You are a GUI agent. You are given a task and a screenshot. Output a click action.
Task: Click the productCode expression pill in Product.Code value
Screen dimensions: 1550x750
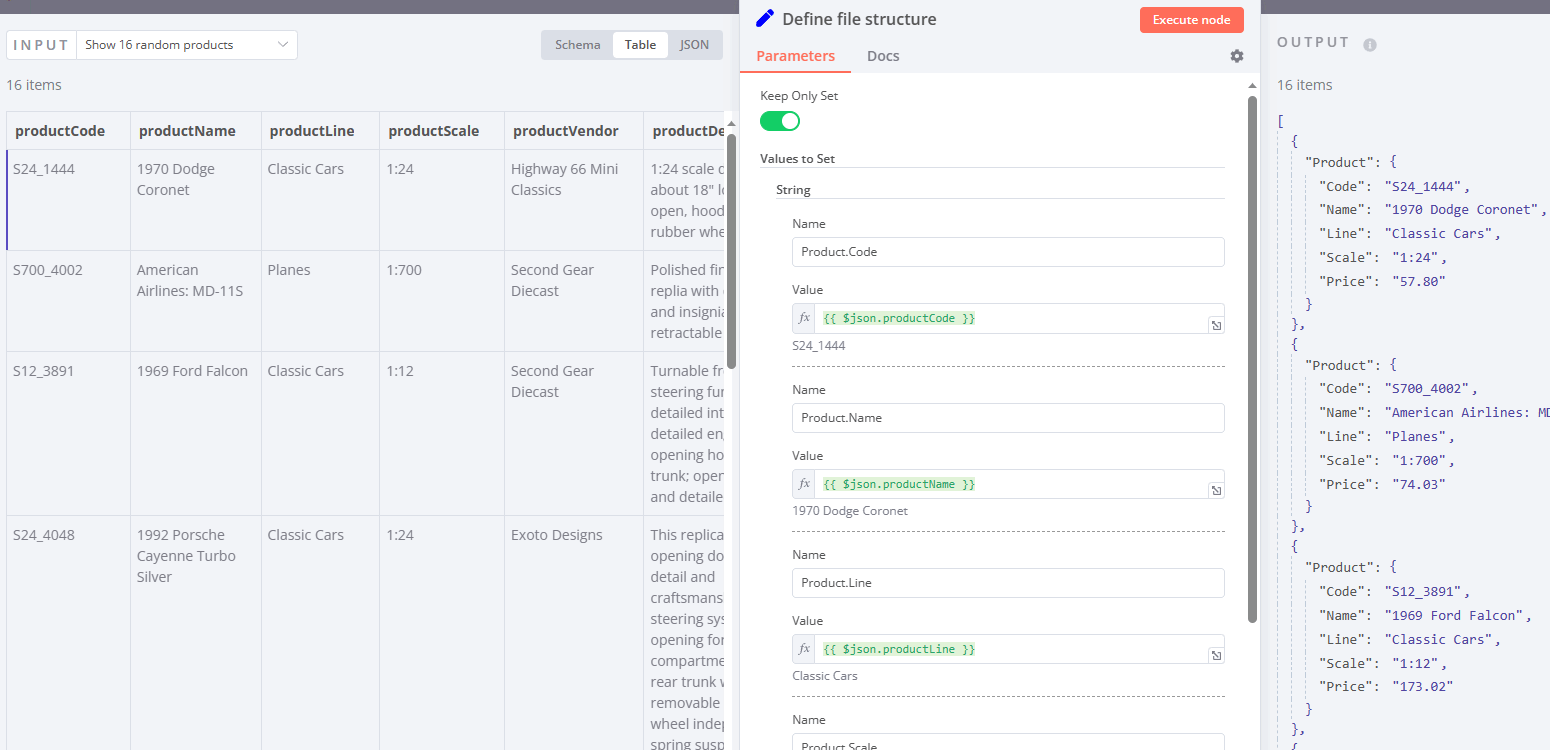(x=897, y=317)
